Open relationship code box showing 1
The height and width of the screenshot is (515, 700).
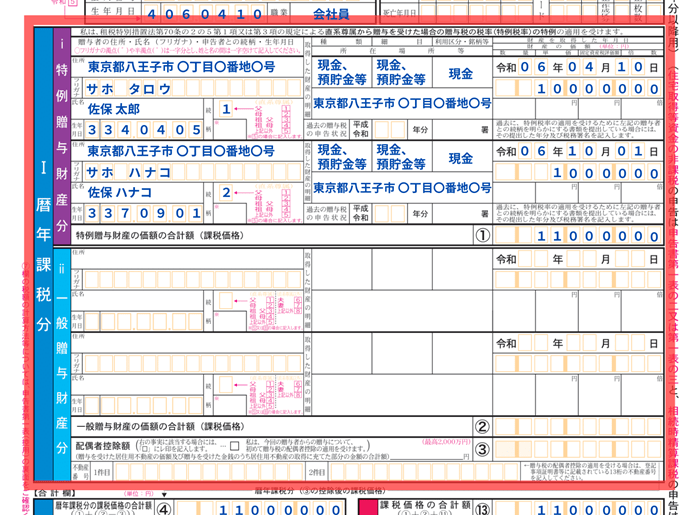point(227,108)
